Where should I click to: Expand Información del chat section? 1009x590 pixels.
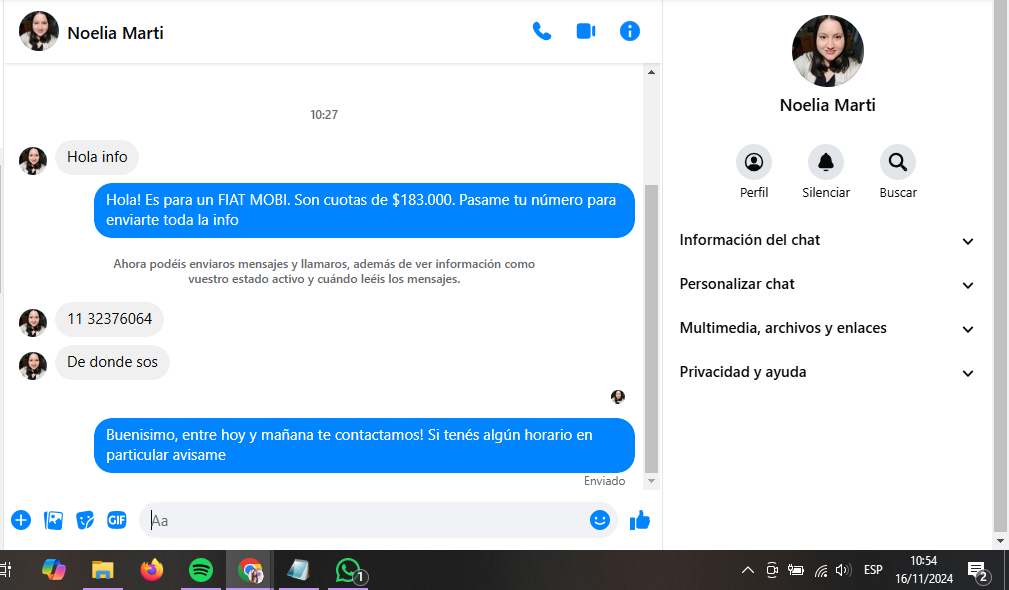click(x=826, y=241)
